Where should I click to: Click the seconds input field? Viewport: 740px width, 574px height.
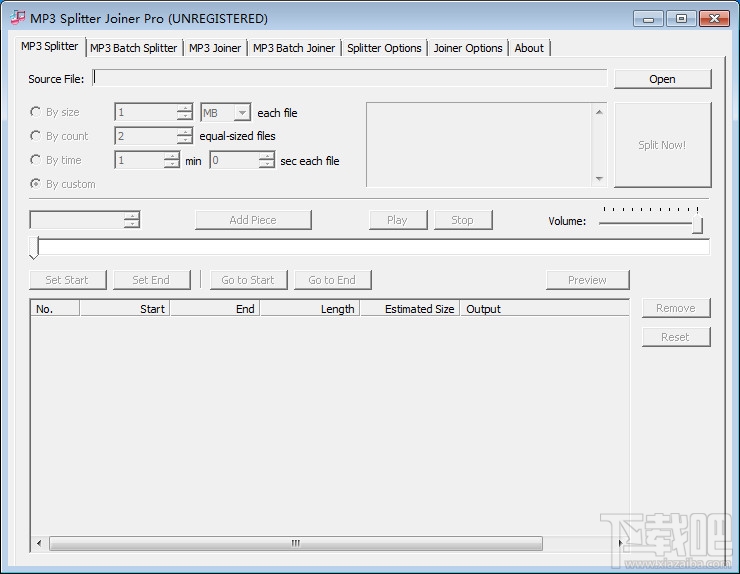[x=235, y=160]
